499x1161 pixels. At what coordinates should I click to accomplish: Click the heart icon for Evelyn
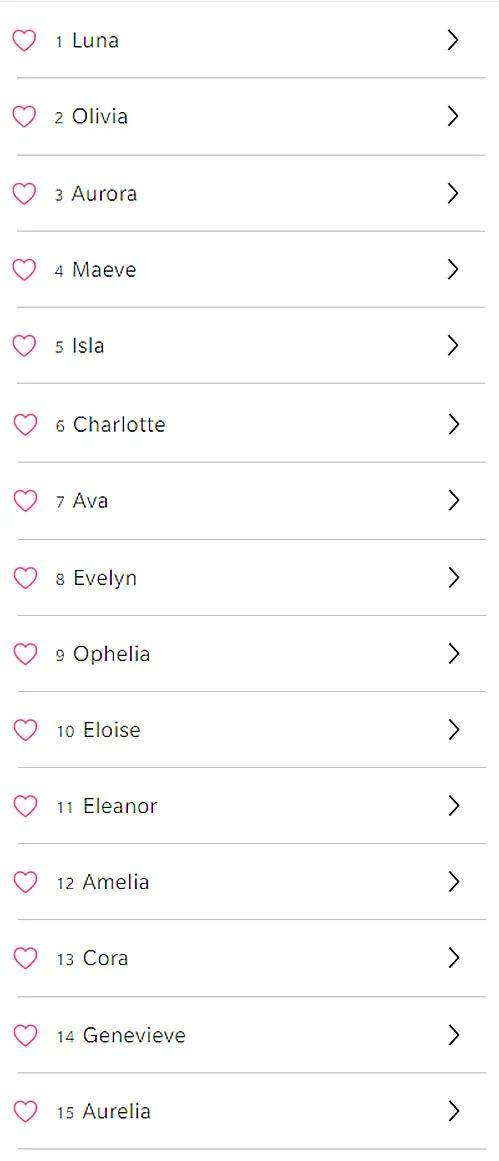tap(25, 578)
